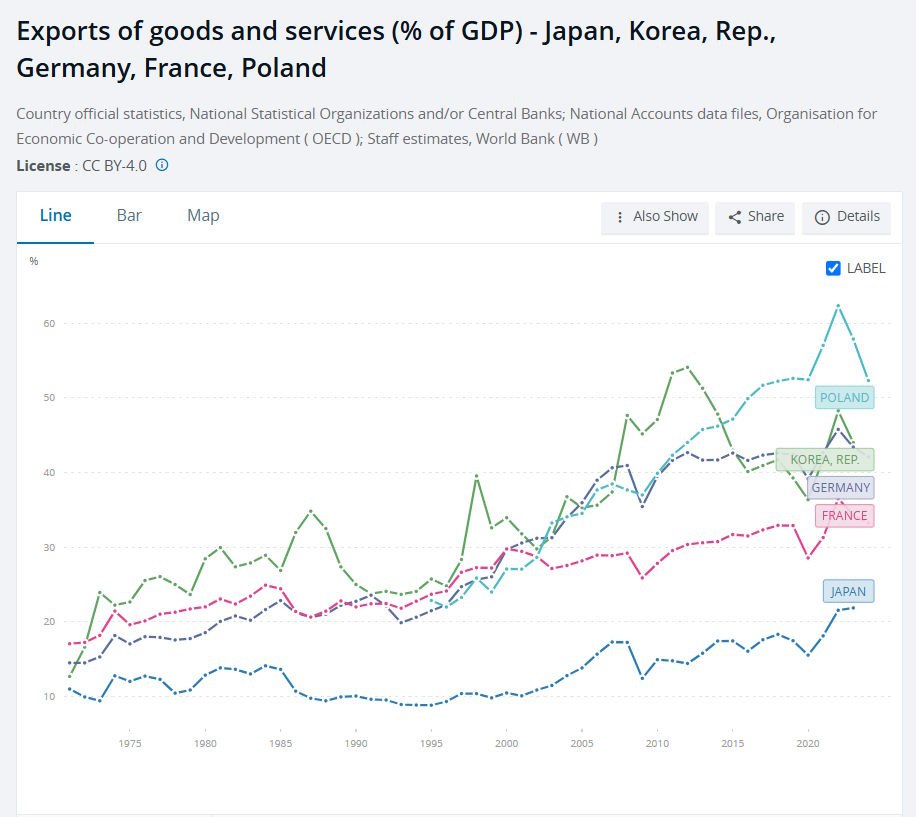Screen dimensions: 916x817
Task: Click the GERMANY series label
Action: click(840, 488)
